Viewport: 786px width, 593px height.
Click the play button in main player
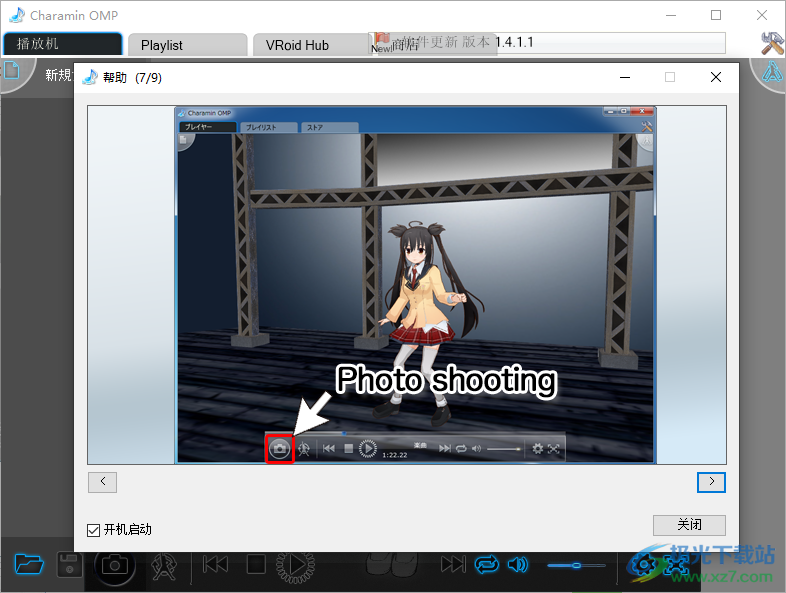pyautogui.click(x=296, y=565)
